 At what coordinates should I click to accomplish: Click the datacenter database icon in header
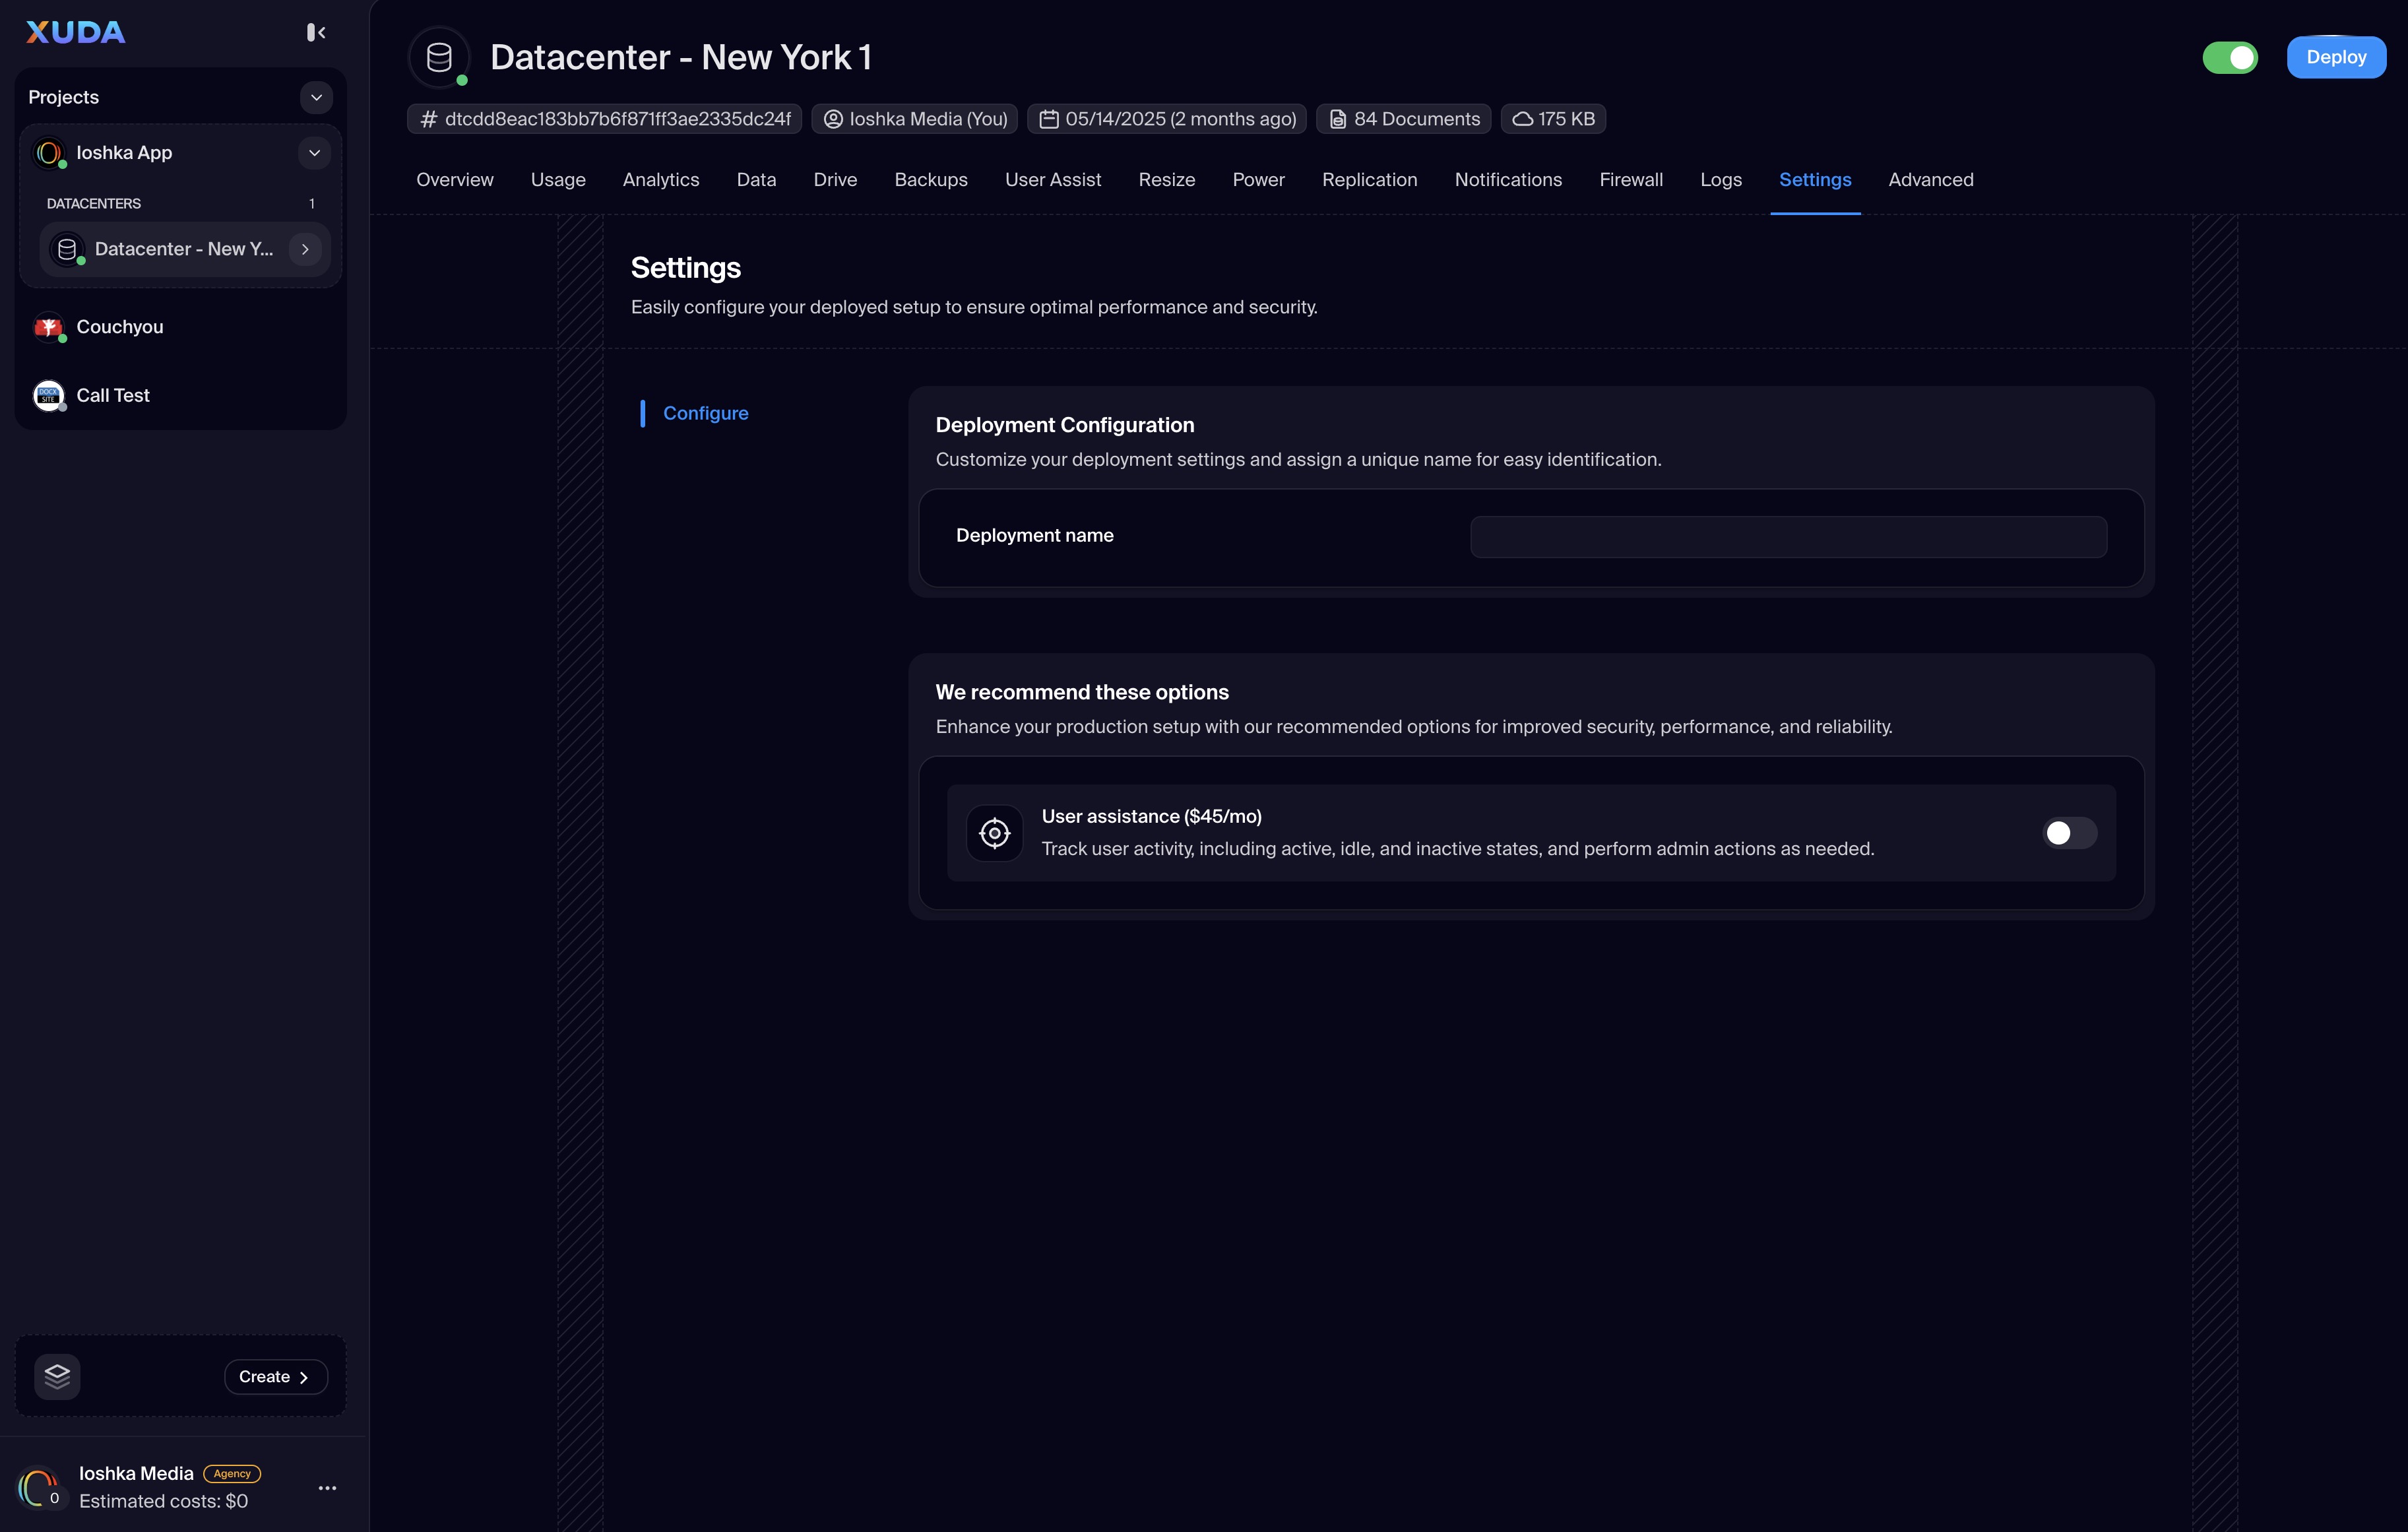(x=439, y=58)
